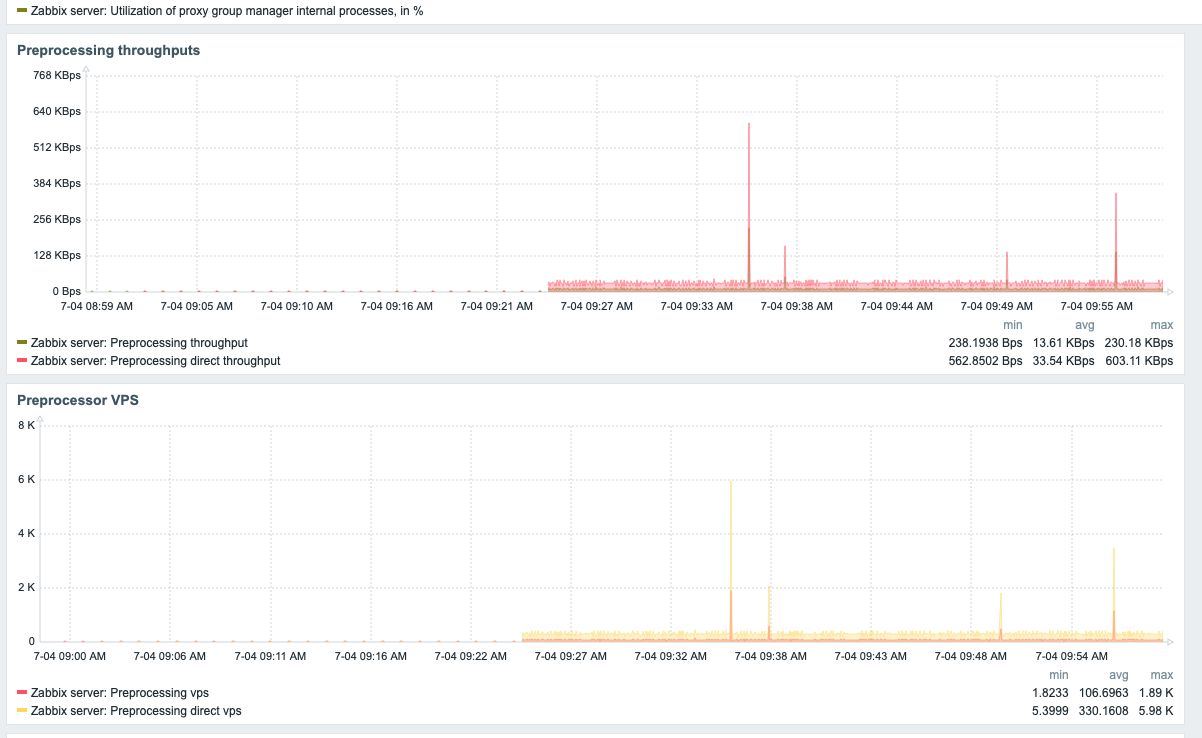Select the min value 562.8502 Bps
Image resolution: width=1202 pixels, height=738 pixels.
pos(985,360)
